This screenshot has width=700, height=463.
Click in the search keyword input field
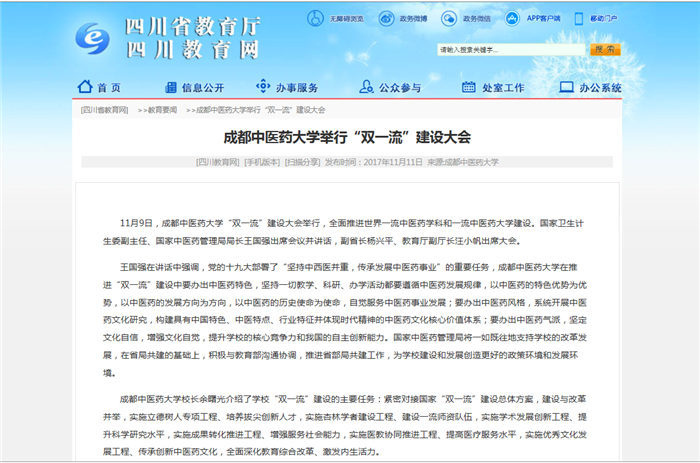pos(510,49)
